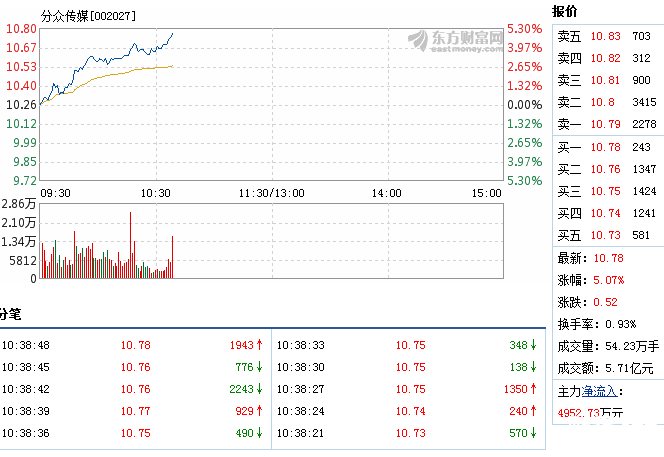Select 卖五 price 10.83

pos(606,36)
